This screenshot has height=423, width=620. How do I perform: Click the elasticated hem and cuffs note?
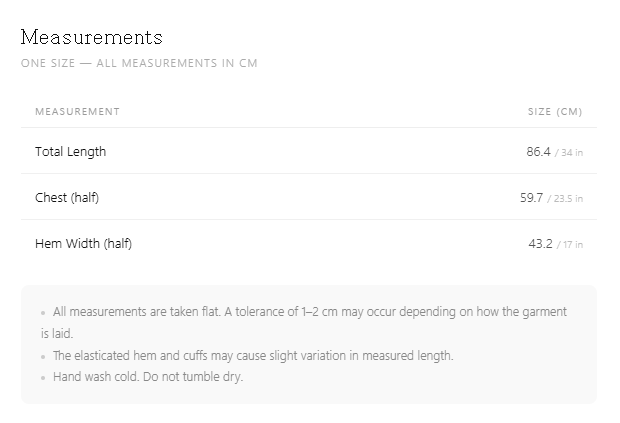tap(253, 355)
